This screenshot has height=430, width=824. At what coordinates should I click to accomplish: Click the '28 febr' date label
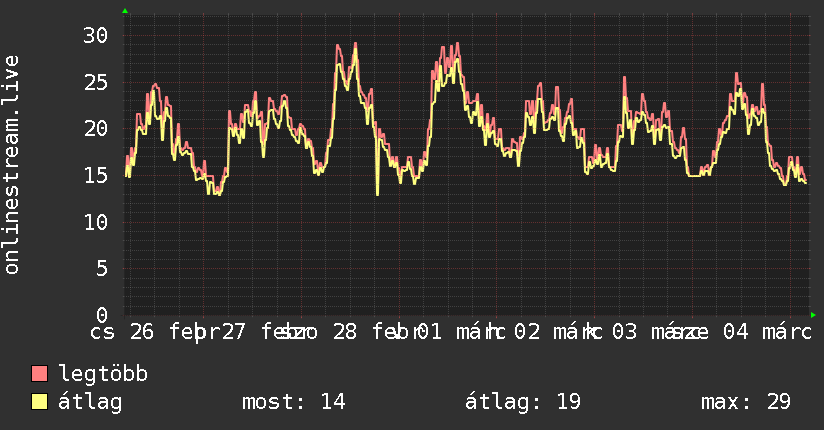[376, 332]
